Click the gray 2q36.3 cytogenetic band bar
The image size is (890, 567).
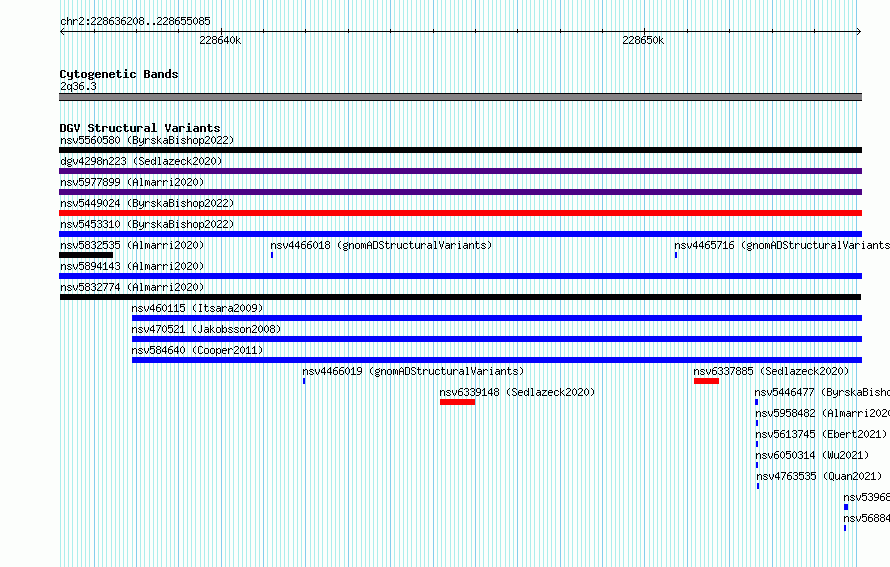(x=460, y=97)
